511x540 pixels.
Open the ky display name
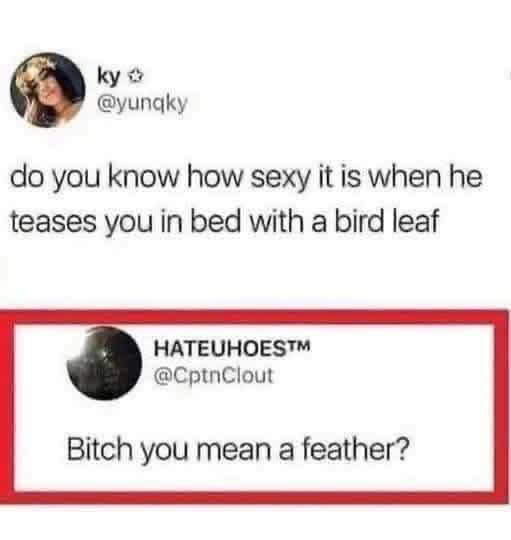[109, 77]
